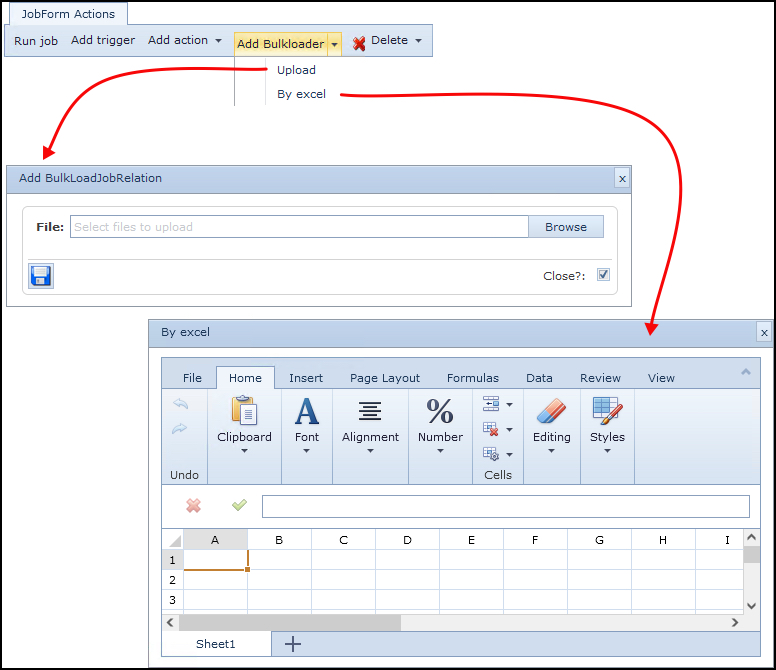
Task: Switch to the Review ribbon tab
Action: [x=600, y=378]
